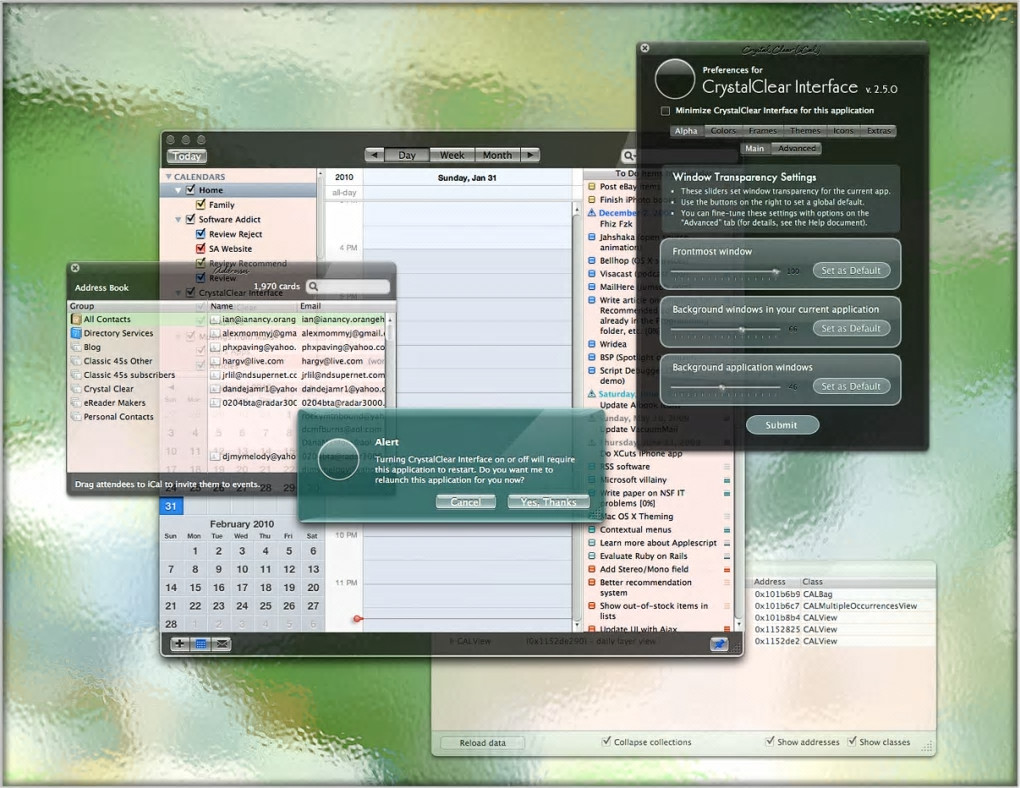The height and width of the screenshot is (788, 1020).
Task: Check off the Wridea to-do item
Action: [591, 344]
